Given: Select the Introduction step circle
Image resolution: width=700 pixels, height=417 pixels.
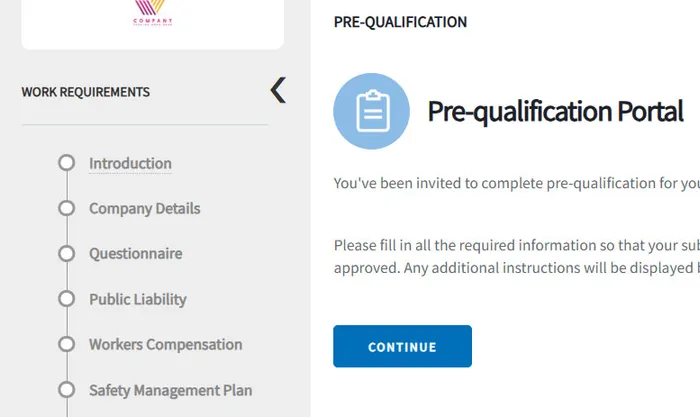Looking at the screenshot, I should (x=67, y=163).
